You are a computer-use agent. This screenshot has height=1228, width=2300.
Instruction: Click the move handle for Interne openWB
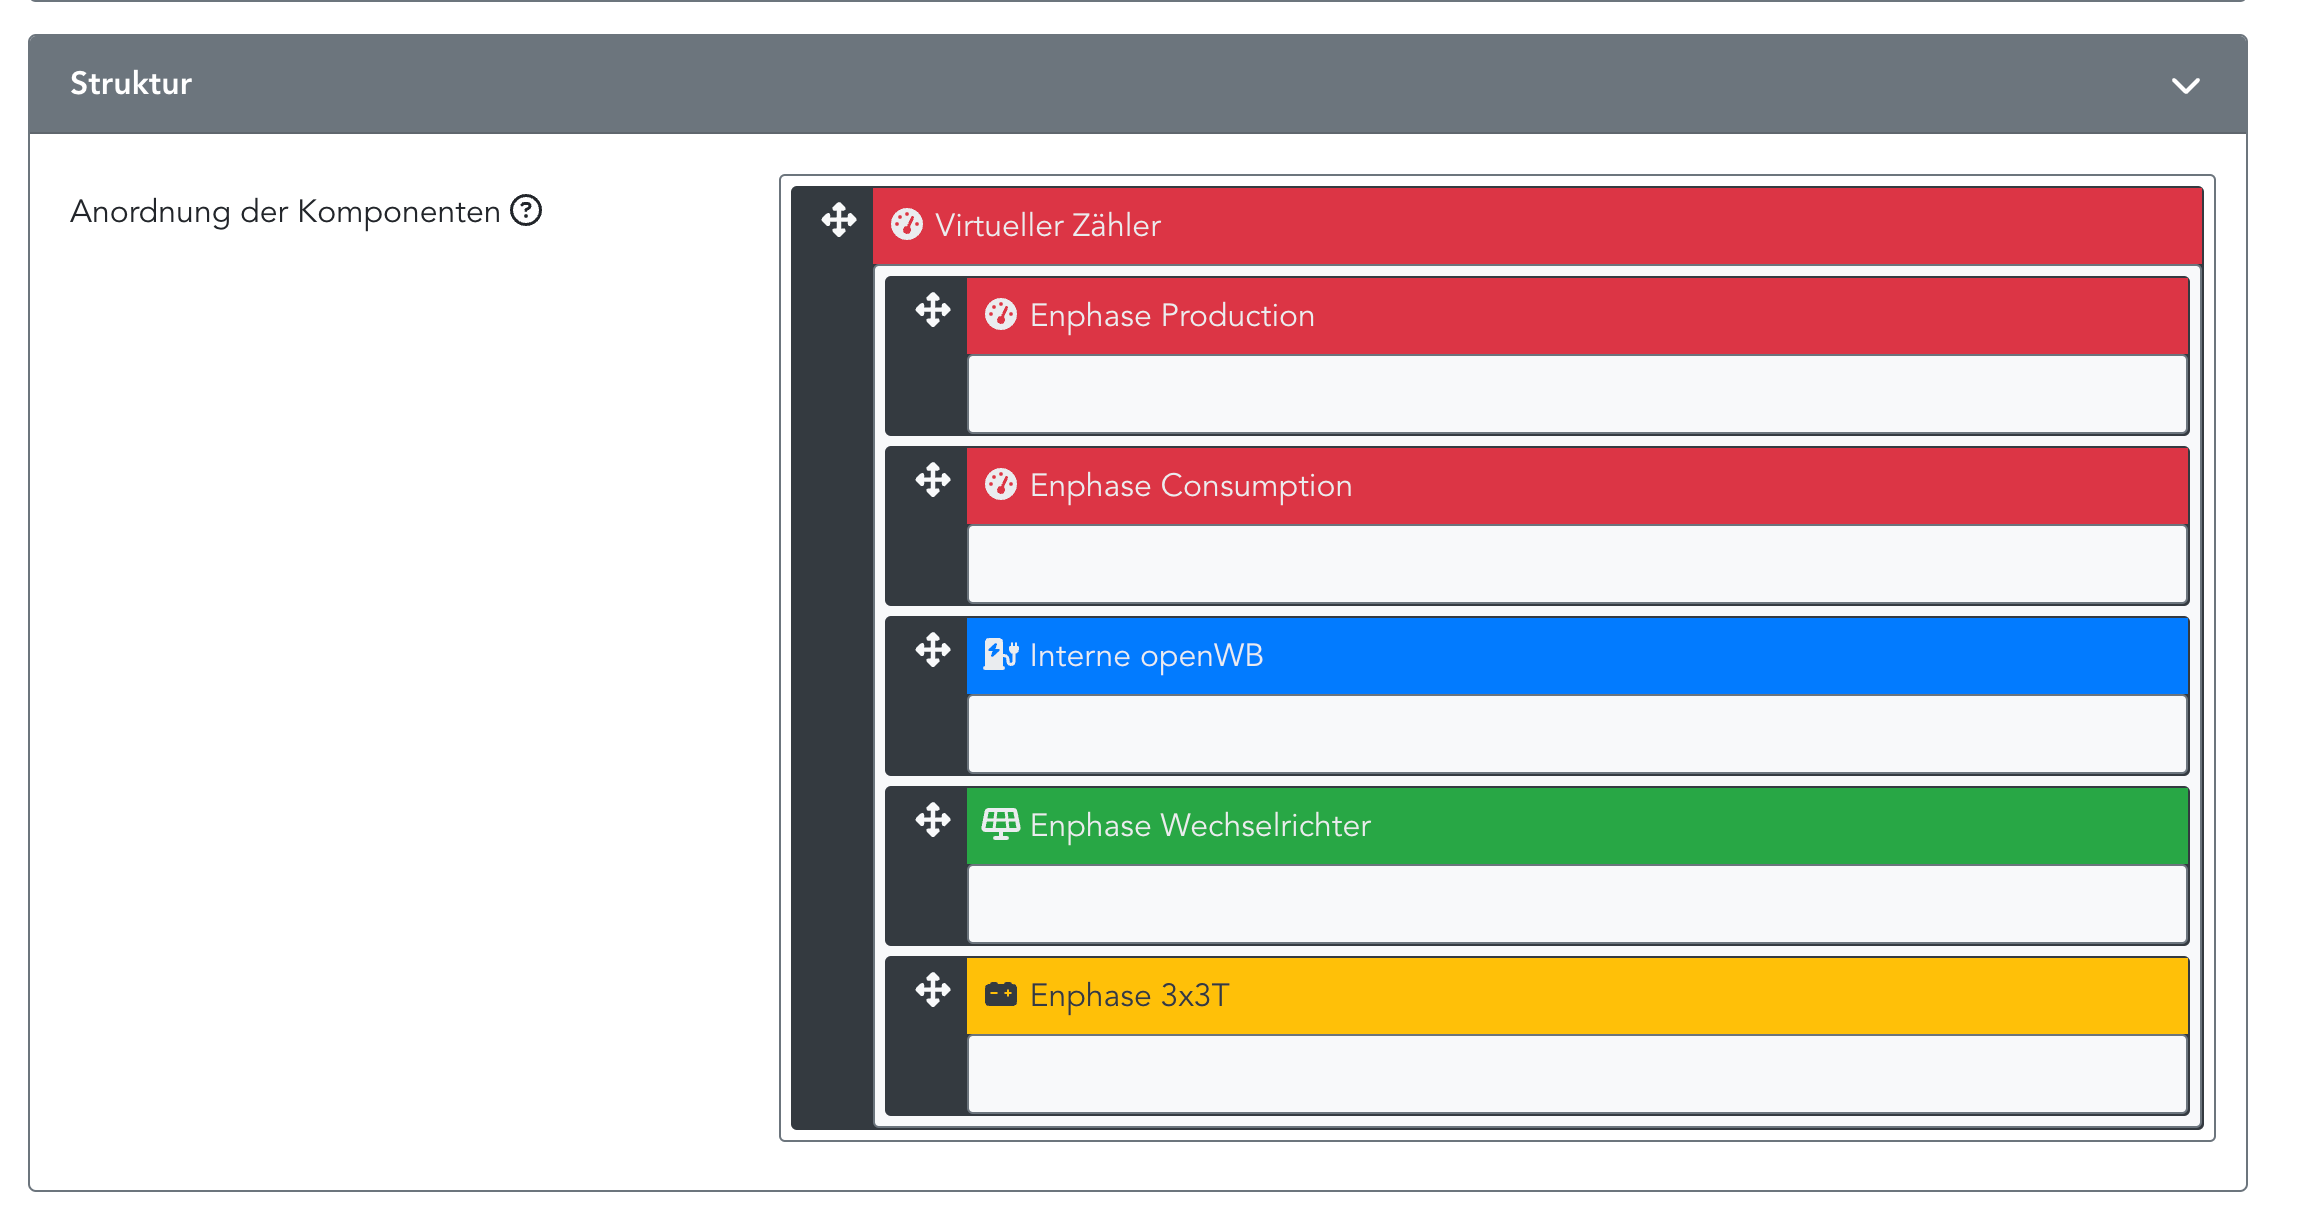[x=932, y=650]
